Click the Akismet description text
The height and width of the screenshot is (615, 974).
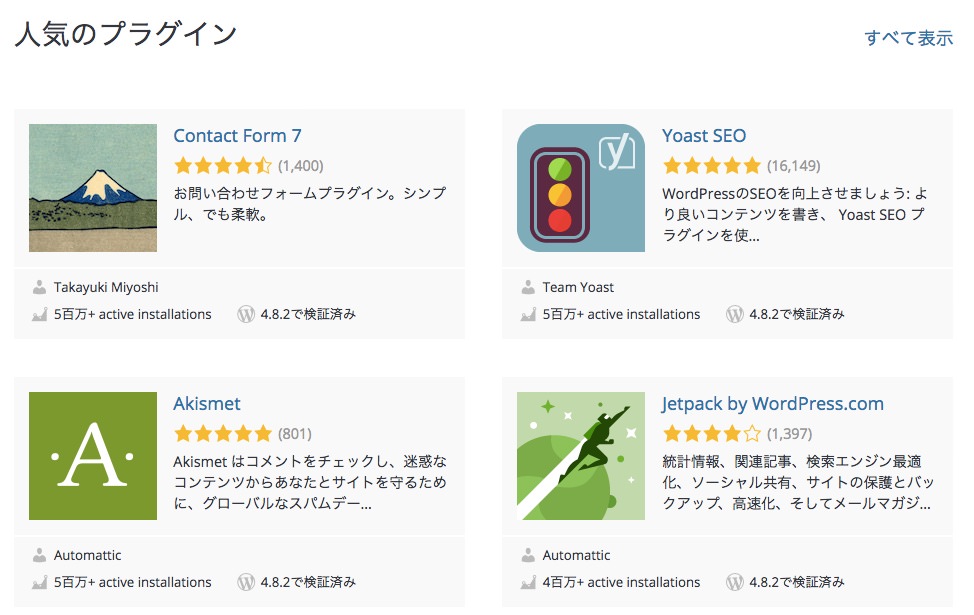(x=310, y=482)
